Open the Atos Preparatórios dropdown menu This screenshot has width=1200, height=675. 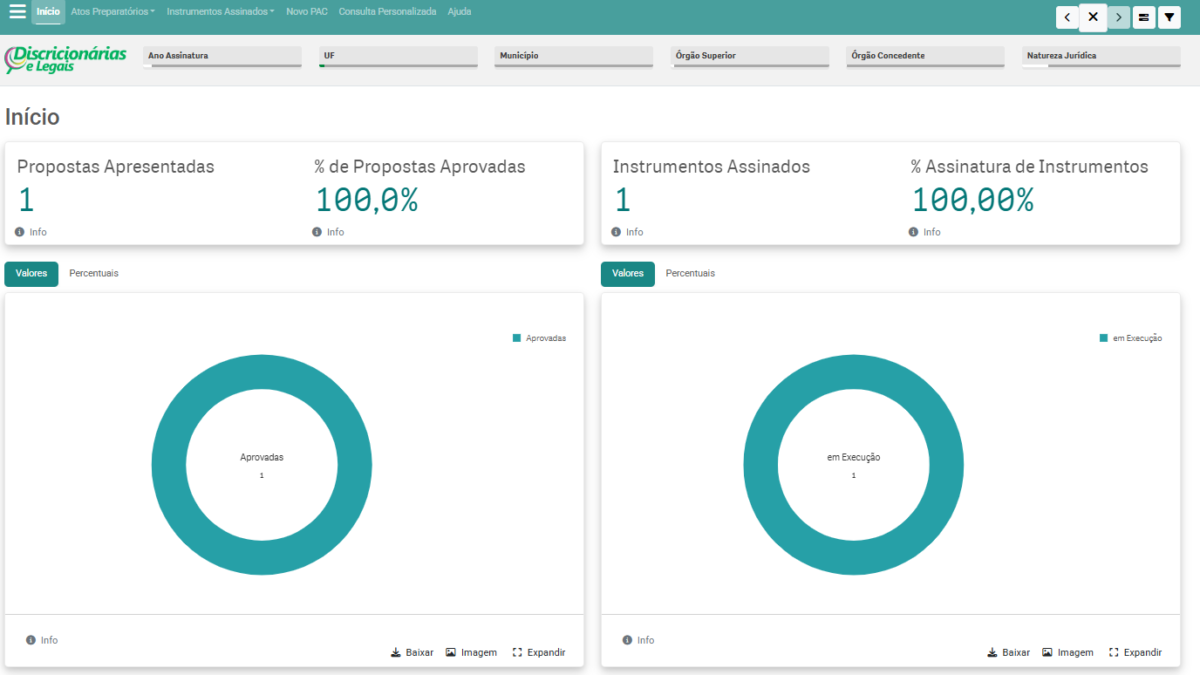(113, 12)
